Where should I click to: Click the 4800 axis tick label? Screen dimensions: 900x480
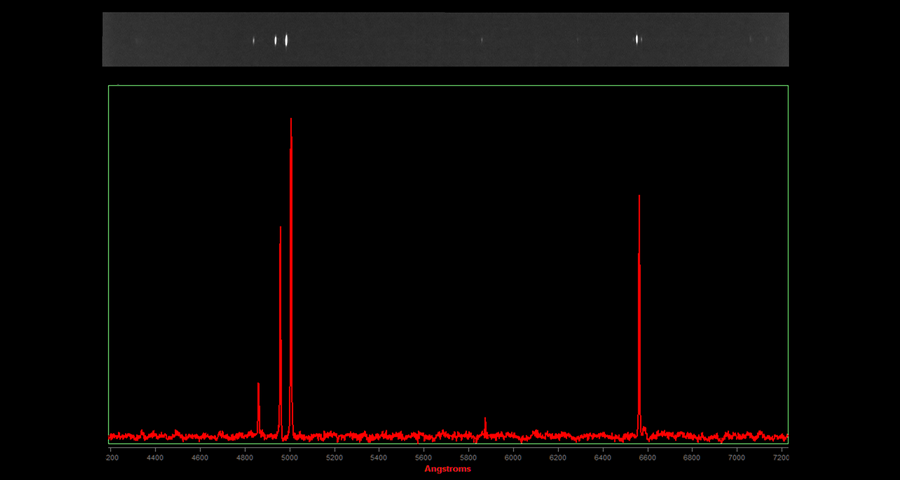[x=244, y=457]
